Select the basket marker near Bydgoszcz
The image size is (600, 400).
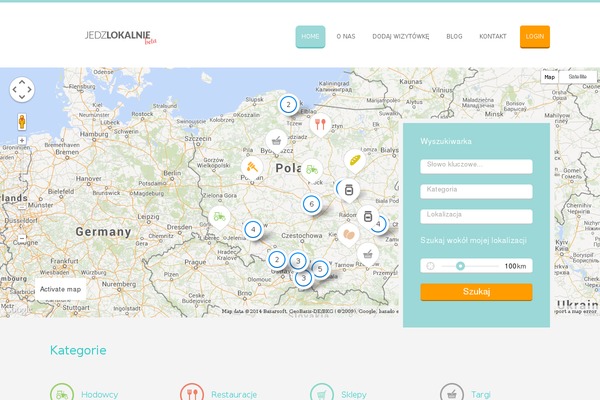[276, 142]
